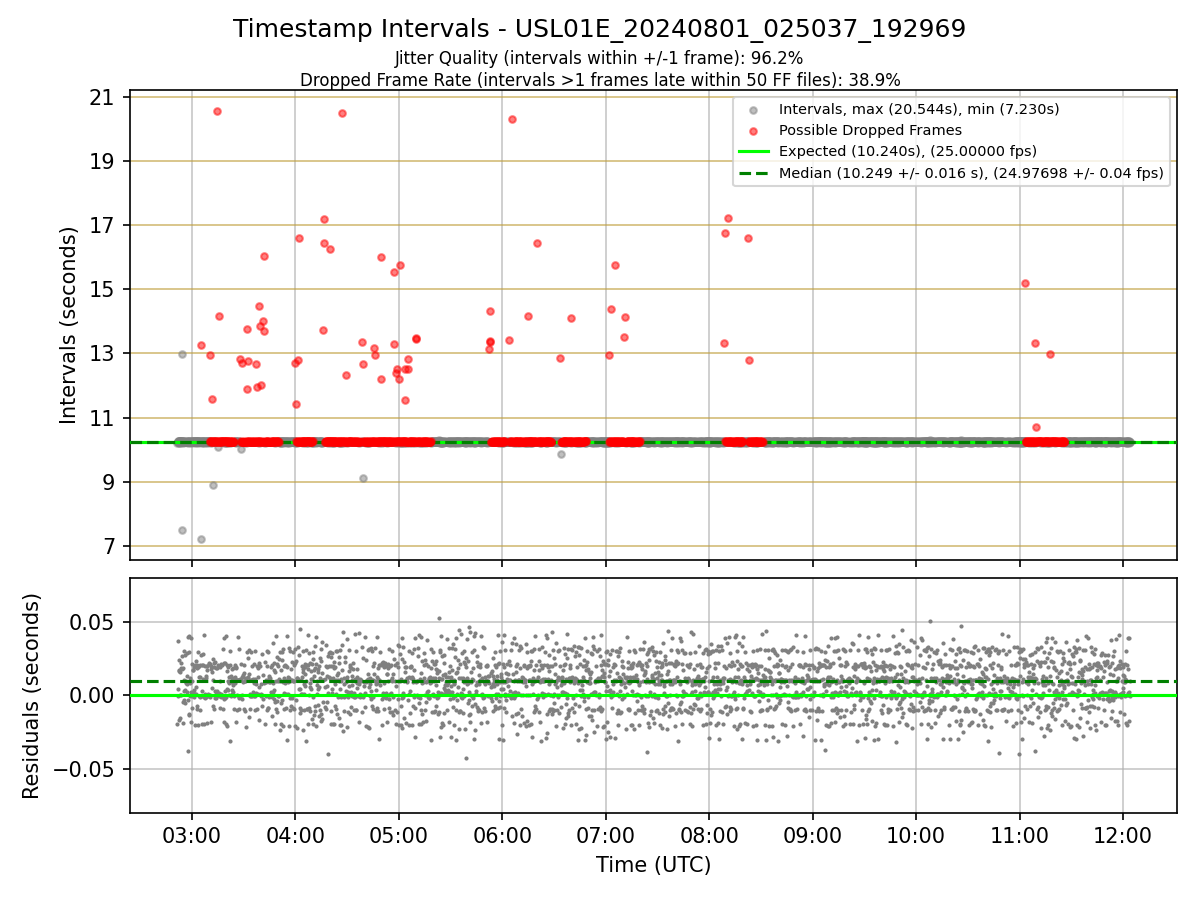
Task: Click the 'Jitter Quality' subtitle line showing 96.2%
Action: point(599,58)
